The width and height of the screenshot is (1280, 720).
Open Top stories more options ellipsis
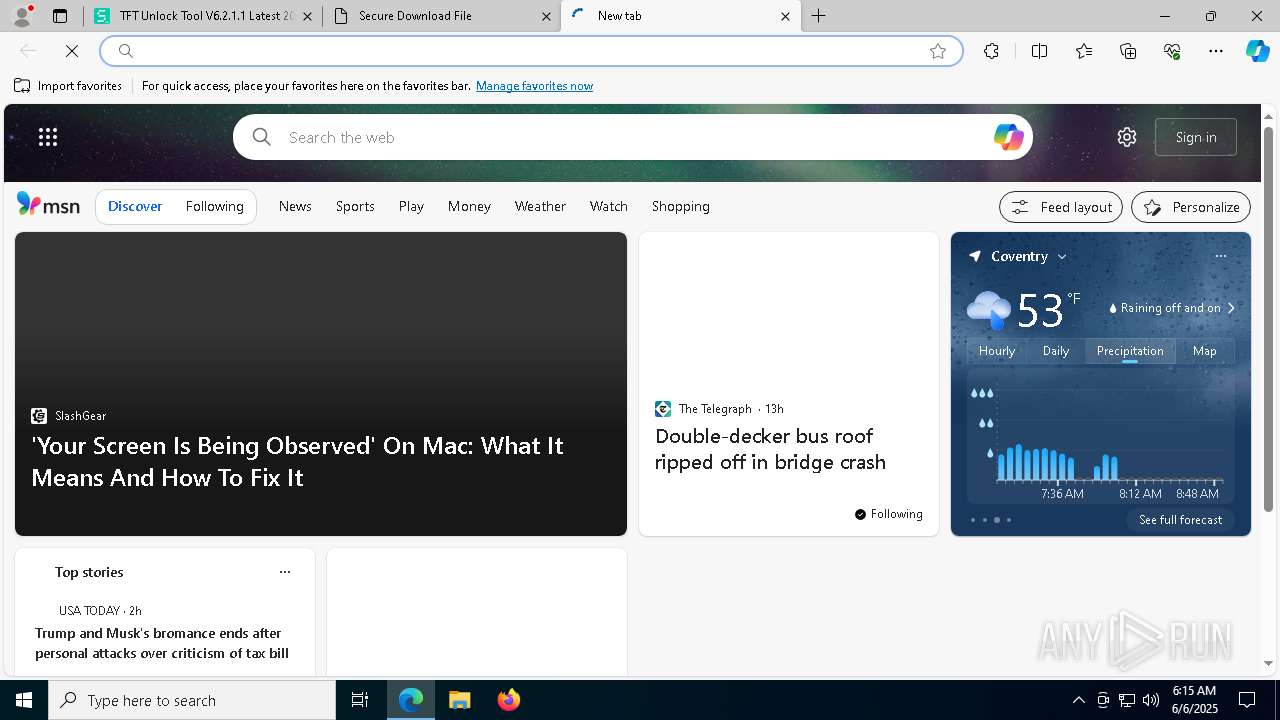285,572
